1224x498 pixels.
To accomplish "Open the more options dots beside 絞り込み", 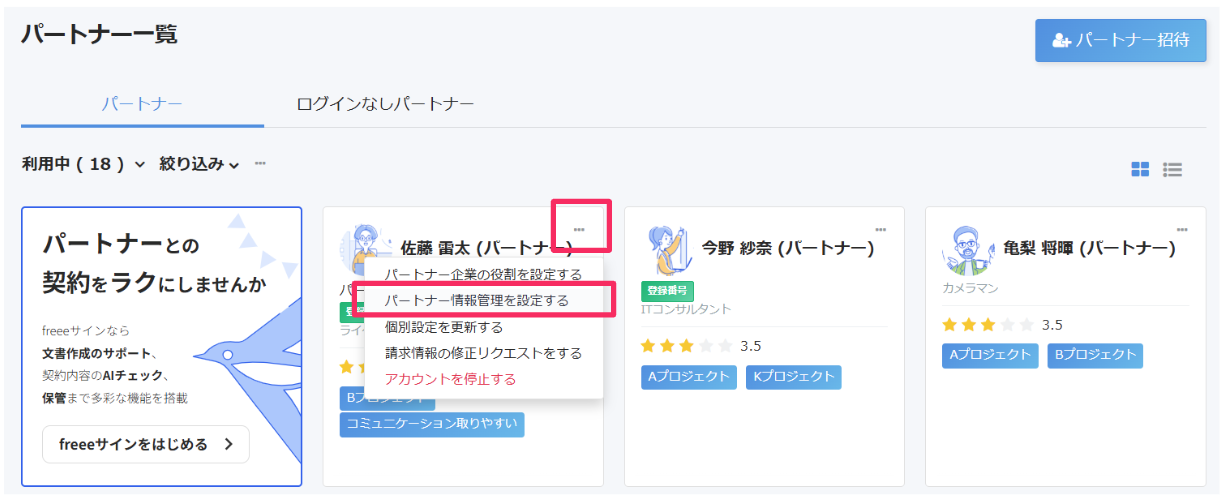I will pyautogui.click(x=260, y=163).
